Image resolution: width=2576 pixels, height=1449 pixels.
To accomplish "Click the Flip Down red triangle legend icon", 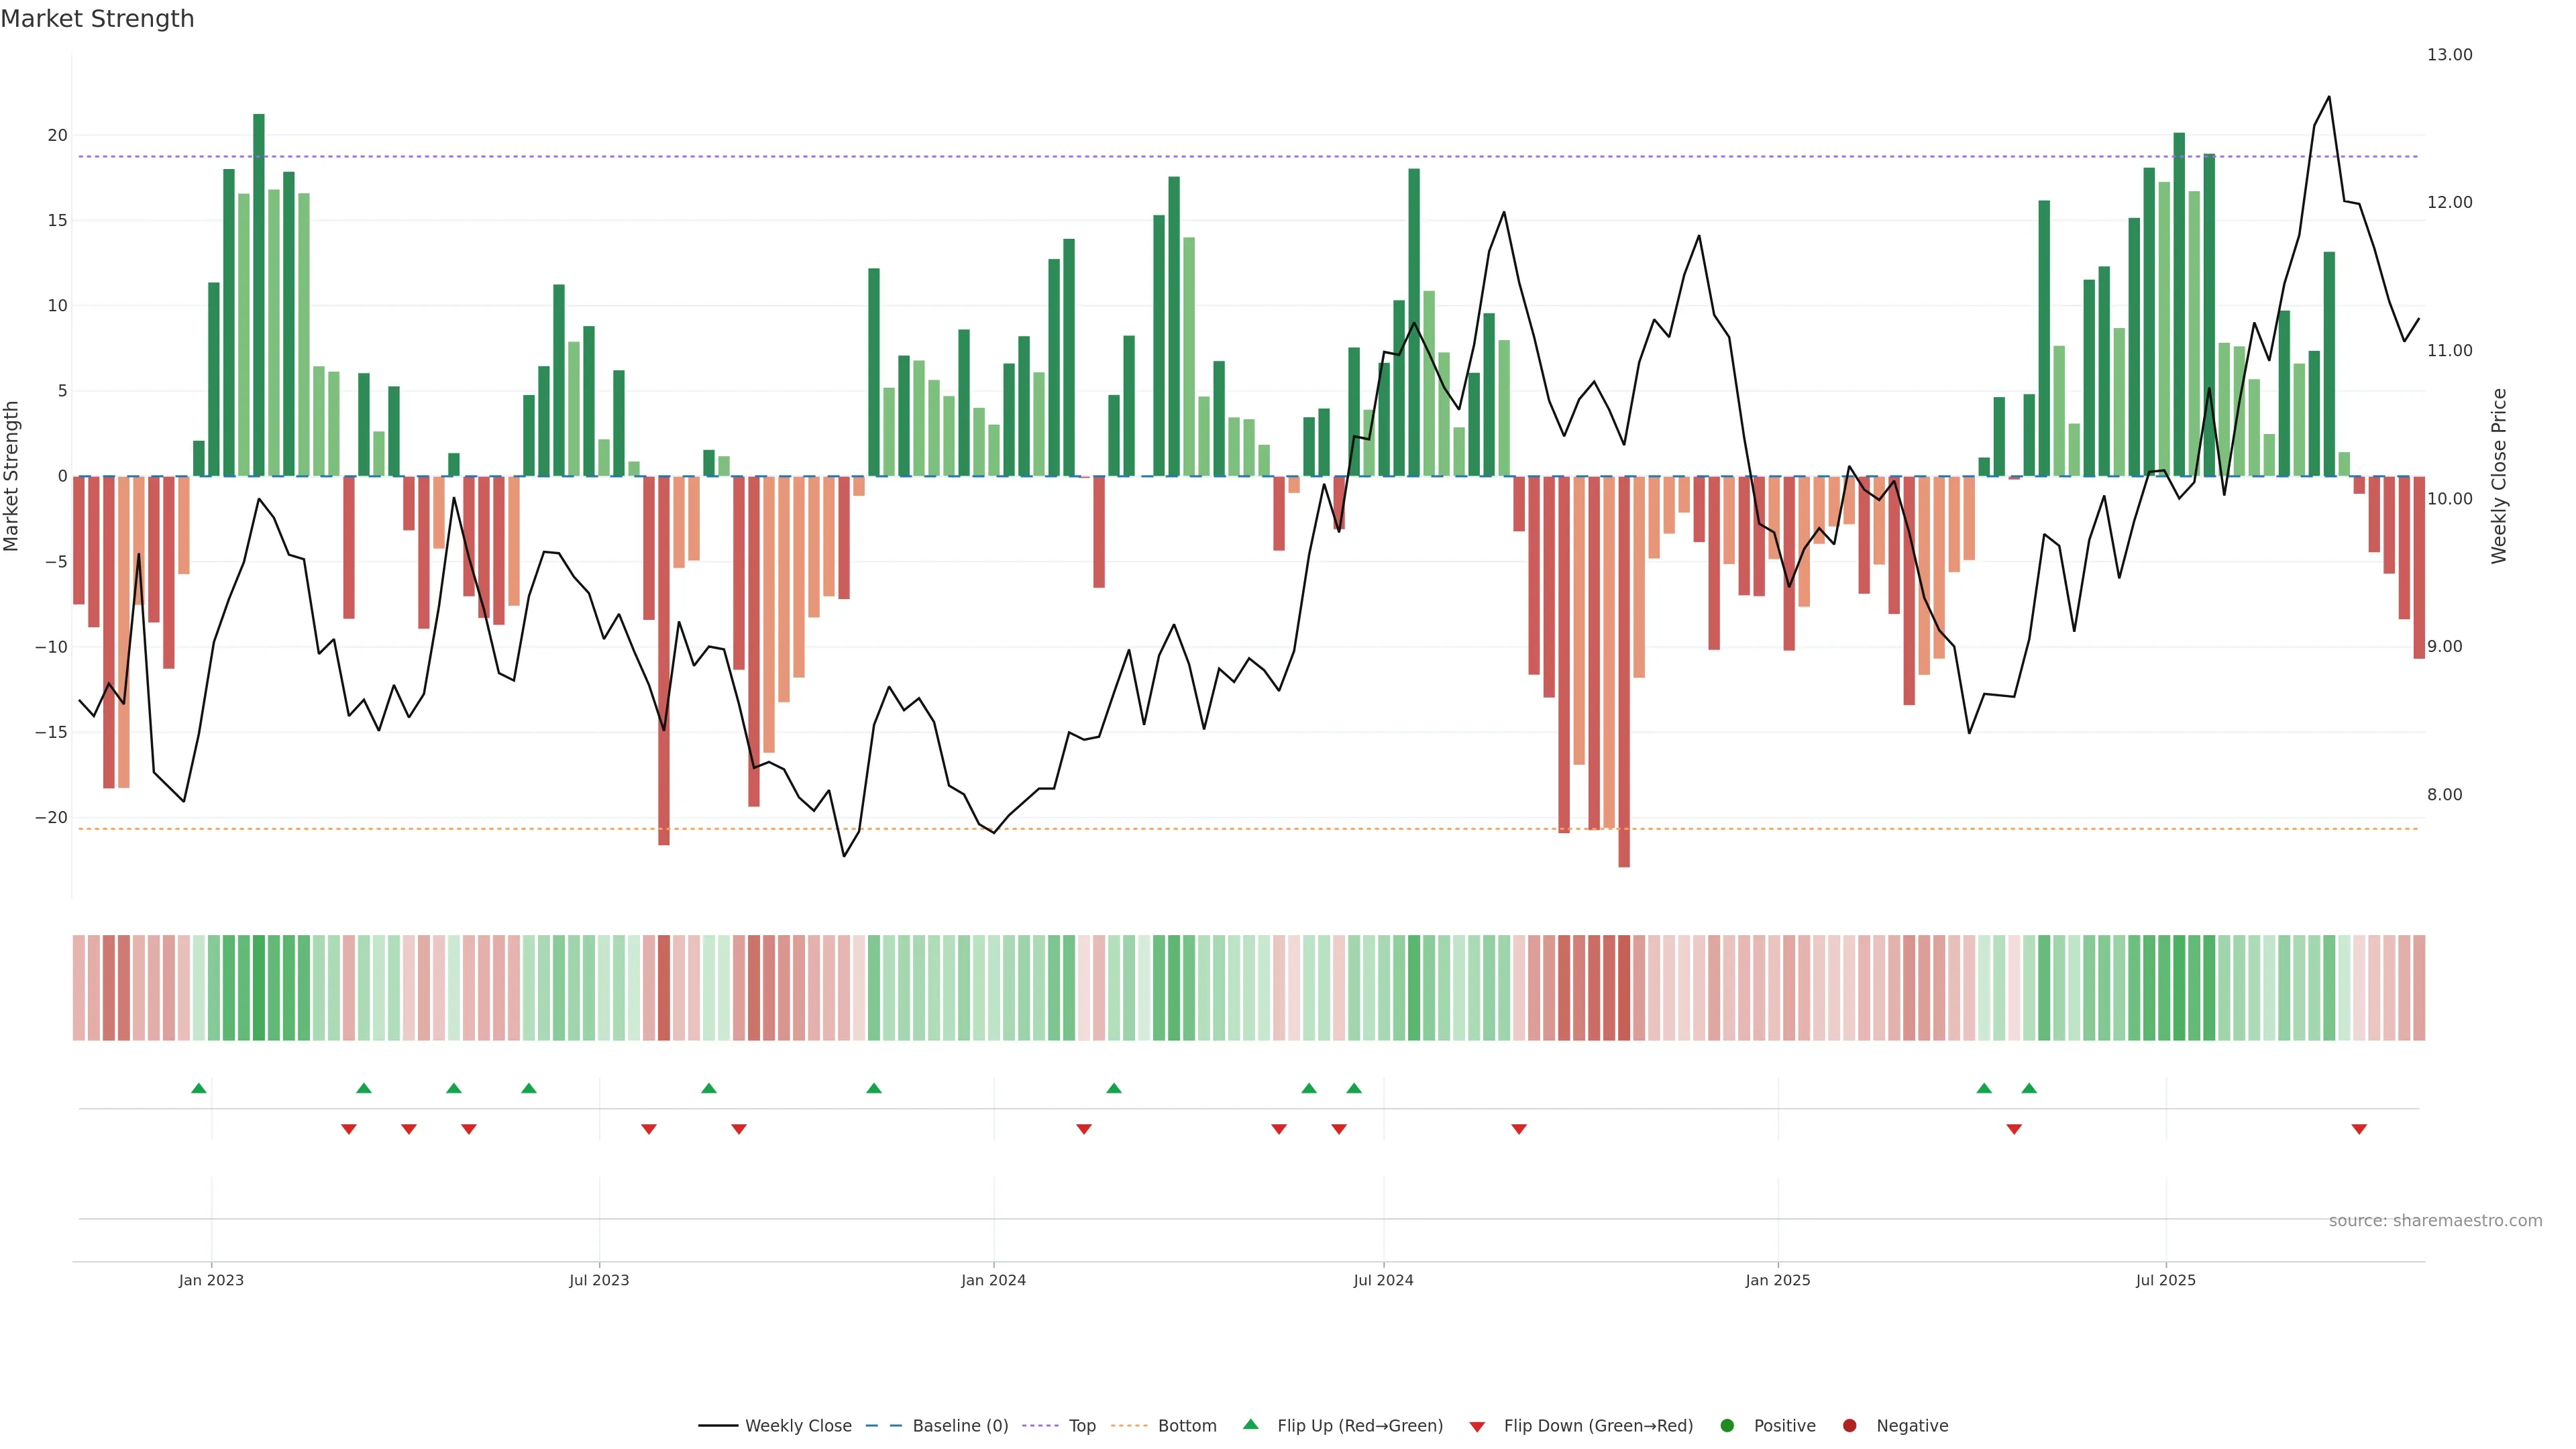I will 1477,1427.
